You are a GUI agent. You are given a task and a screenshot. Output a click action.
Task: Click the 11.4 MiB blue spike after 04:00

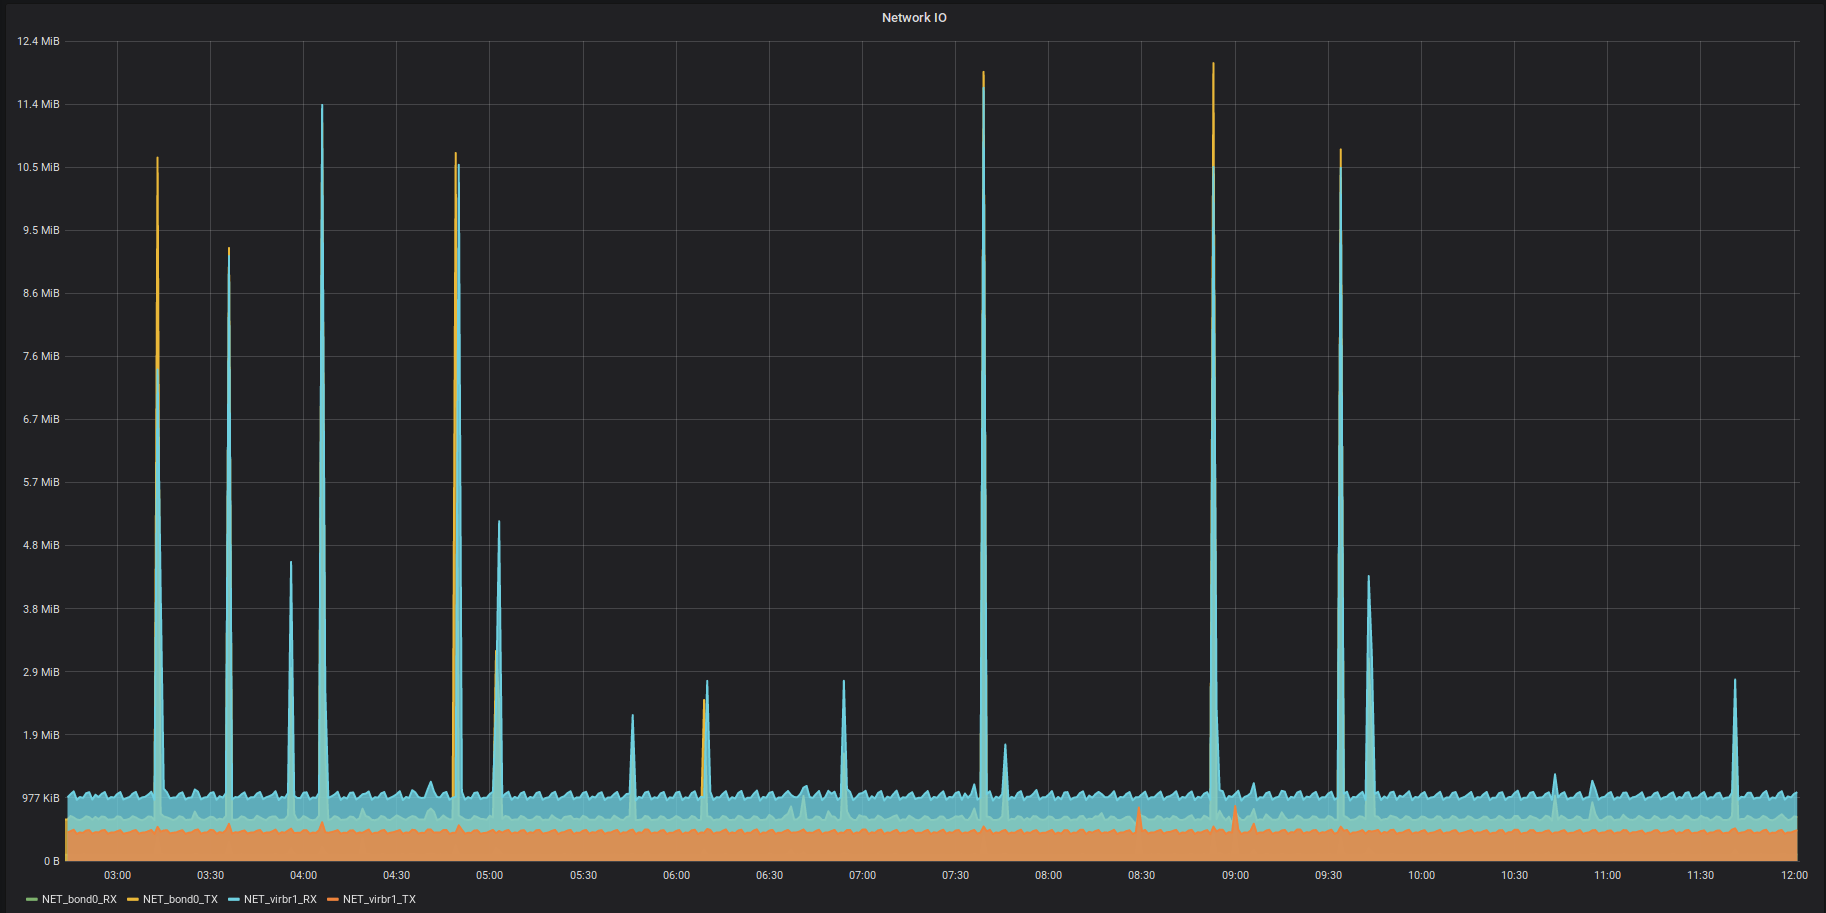tap(322, 450)
